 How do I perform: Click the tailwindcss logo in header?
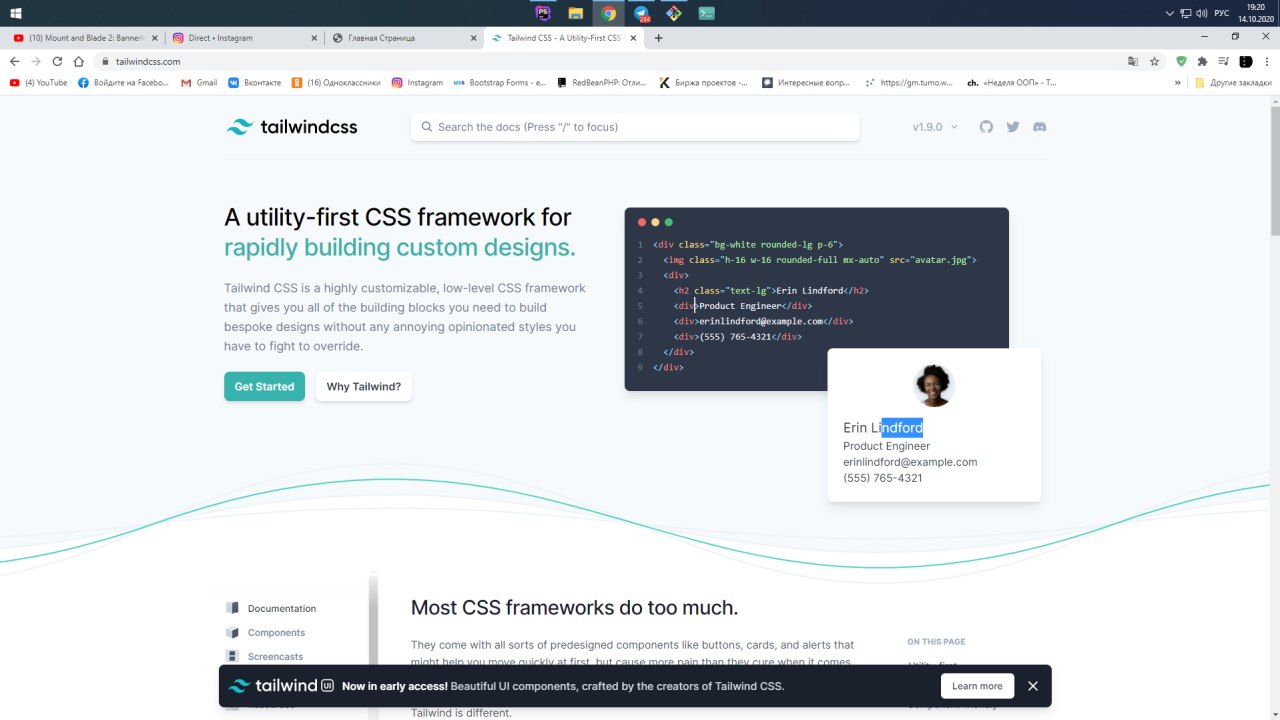(292, 127)
